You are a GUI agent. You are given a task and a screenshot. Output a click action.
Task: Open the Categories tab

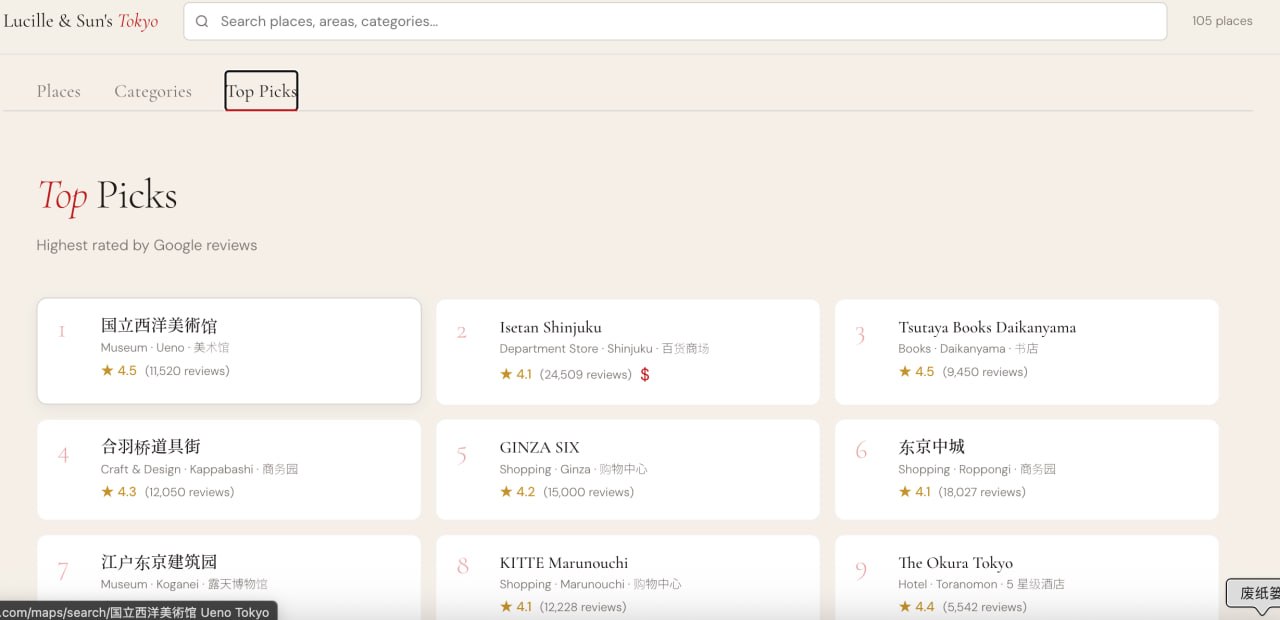pos(153,91)
